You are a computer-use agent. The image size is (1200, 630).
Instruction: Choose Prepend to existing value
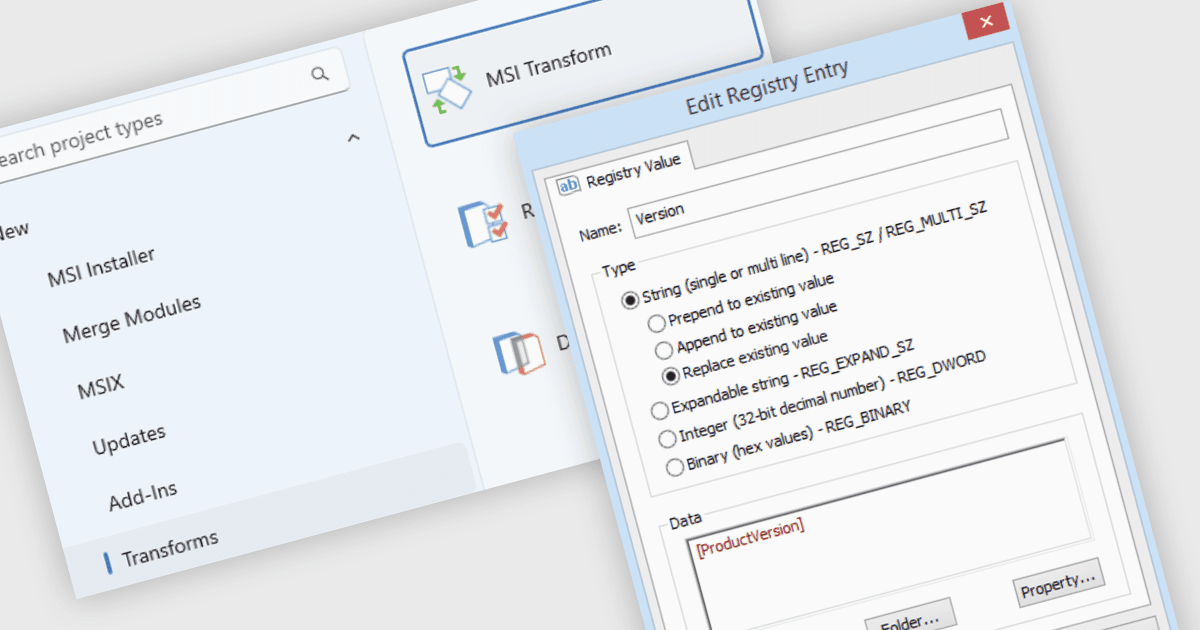point(656,323)
